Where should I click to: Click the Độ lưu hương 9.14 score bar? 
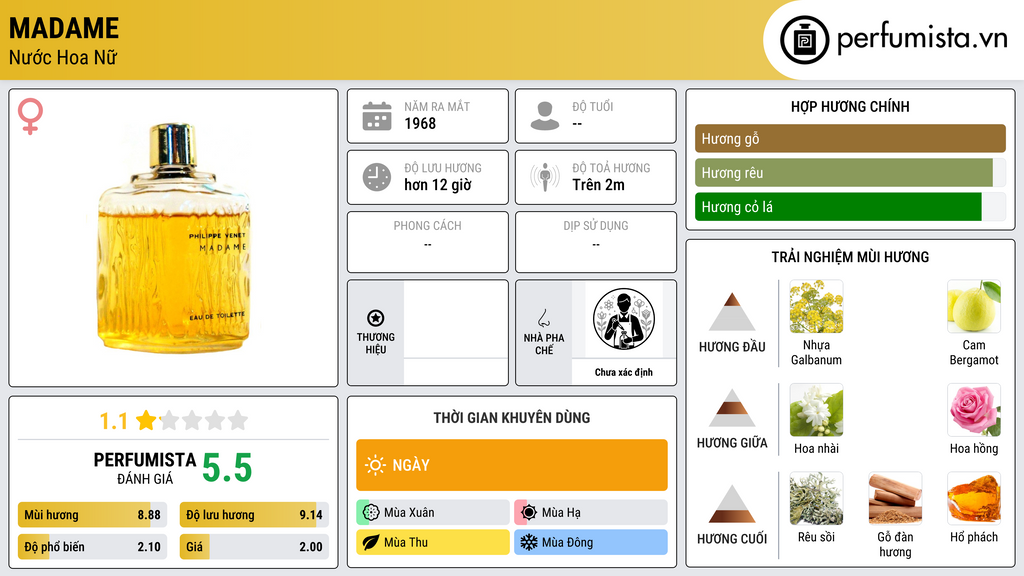point(254,515)
